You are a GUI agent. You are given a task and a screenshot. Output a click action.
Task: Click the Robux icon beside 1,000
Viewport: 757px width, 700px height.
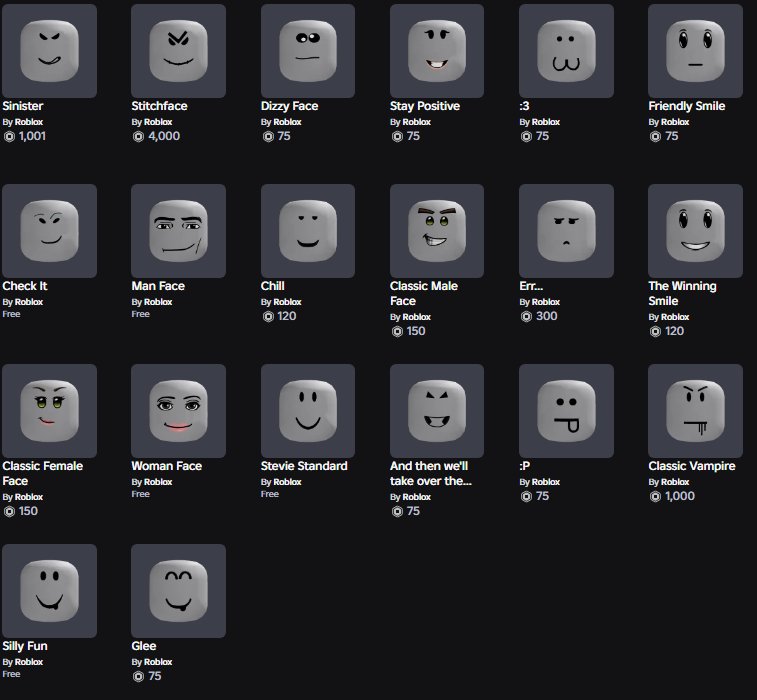point(655,497)
